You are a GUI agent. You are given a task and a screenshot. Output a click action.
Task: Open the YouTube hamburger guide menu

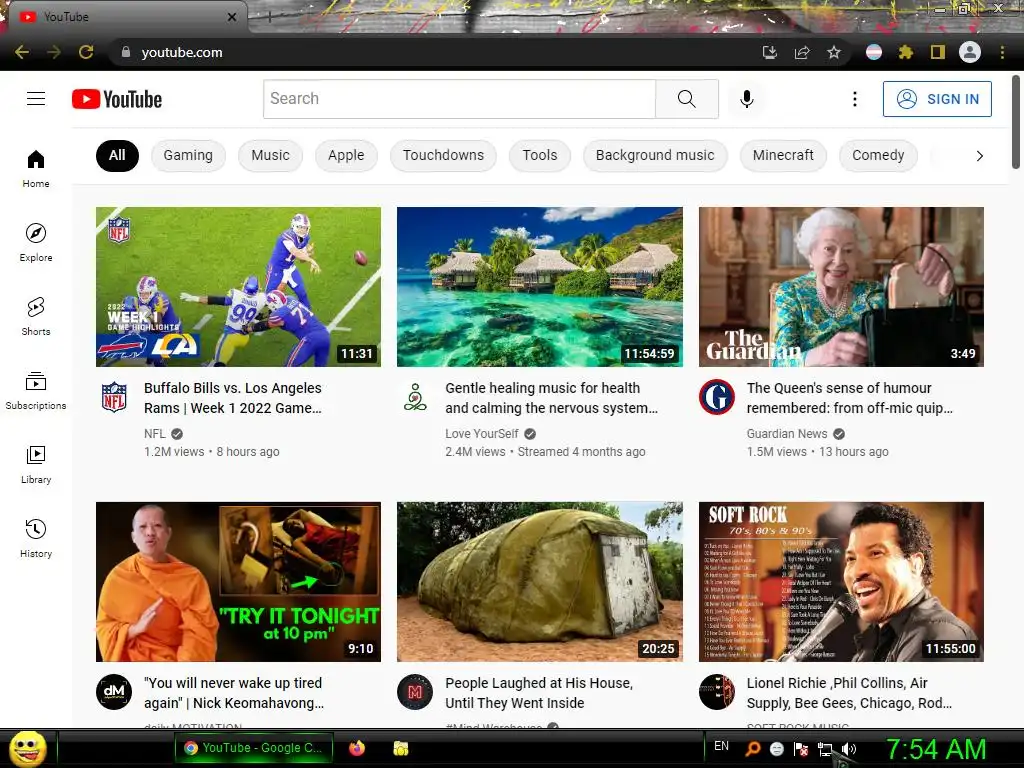pyautogui.click(x=36, y=99)
